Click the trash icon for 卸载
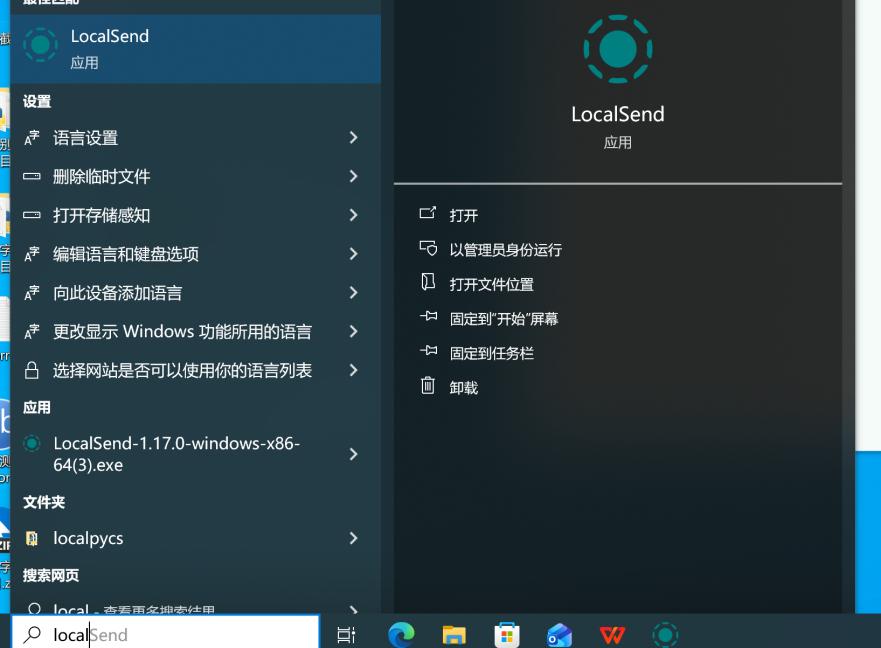The width and height of the screenshot is (881, 648). click(x=428, y=385)
